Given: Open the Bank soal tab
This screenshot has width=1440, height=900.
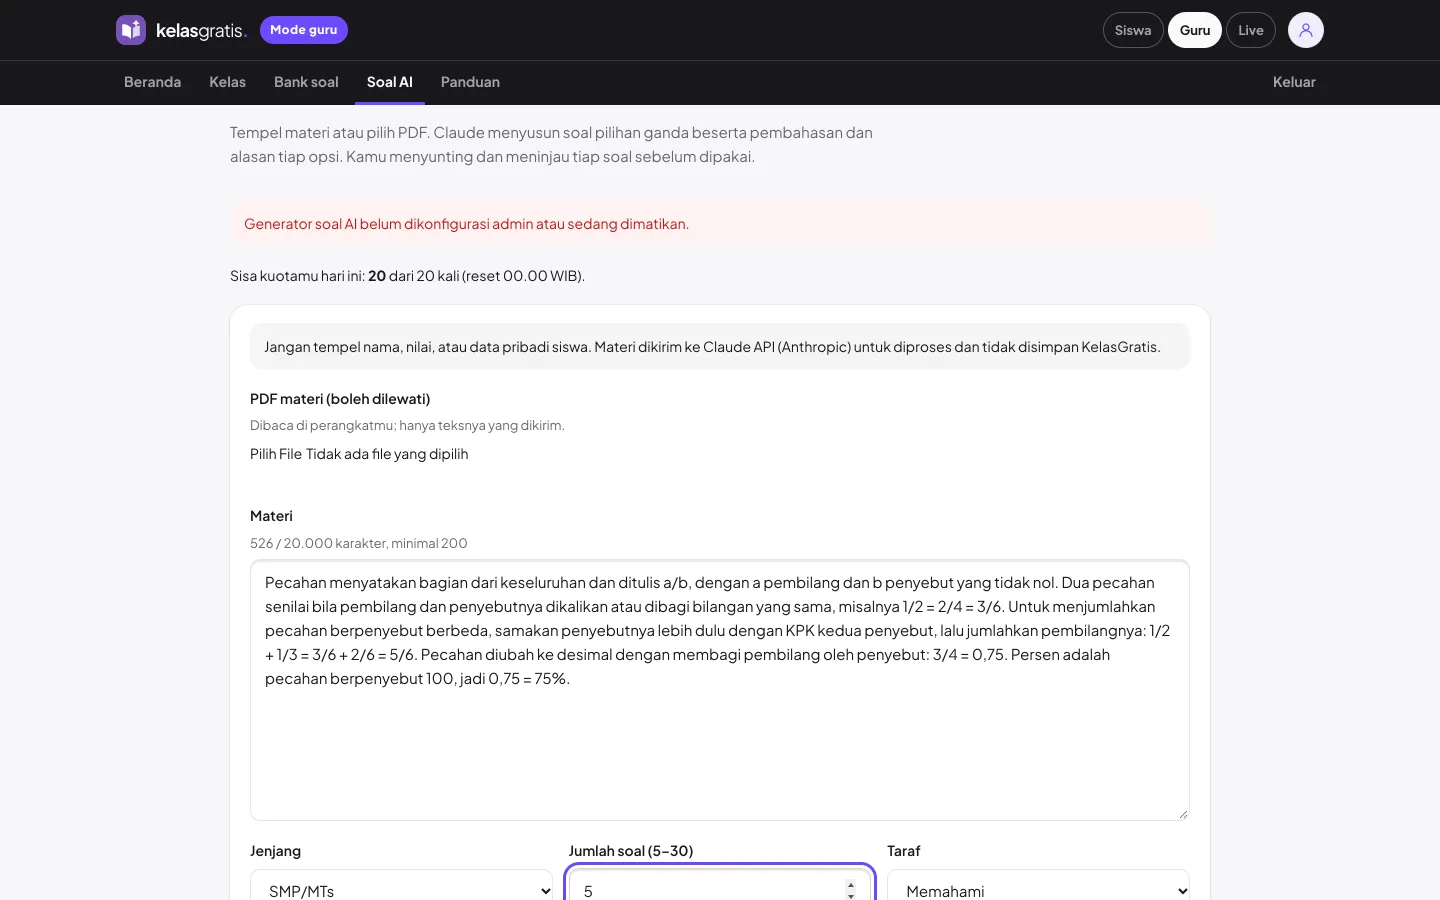Looking at the screenshot, I should coord(306,82).
